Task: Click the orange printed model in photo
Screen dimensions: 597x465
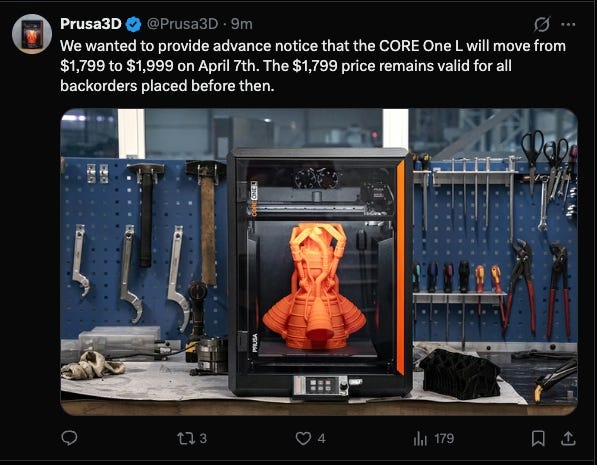Action: coord(314,286)
